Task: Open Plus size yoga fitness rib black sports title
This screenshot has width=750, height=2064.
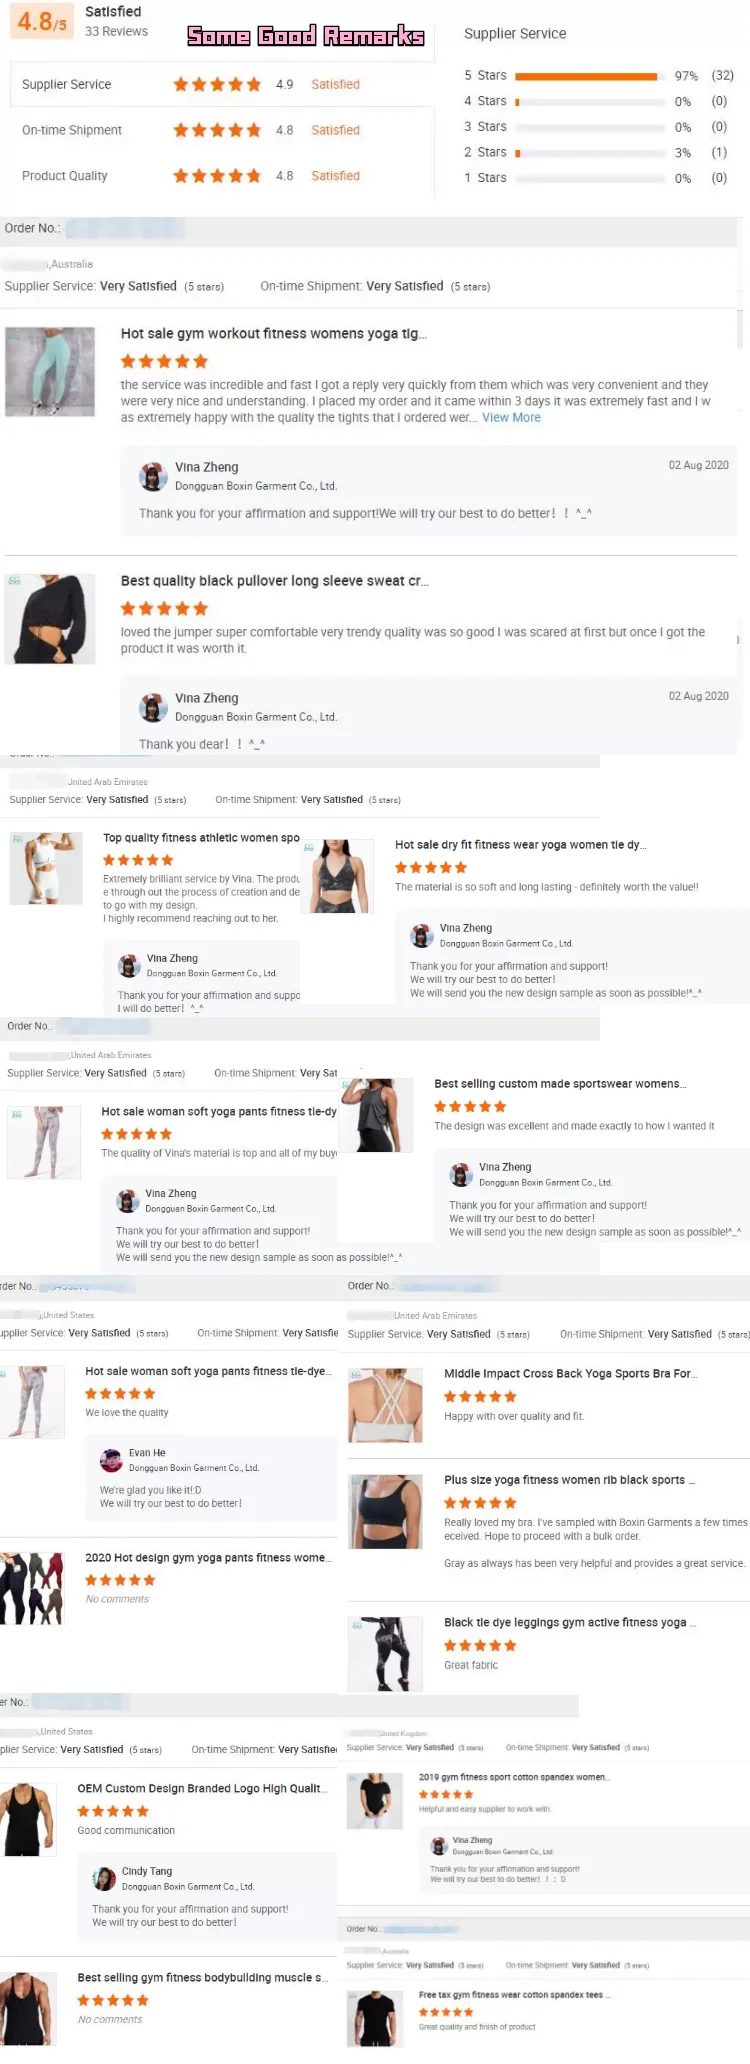Action: coord(569,1480)
